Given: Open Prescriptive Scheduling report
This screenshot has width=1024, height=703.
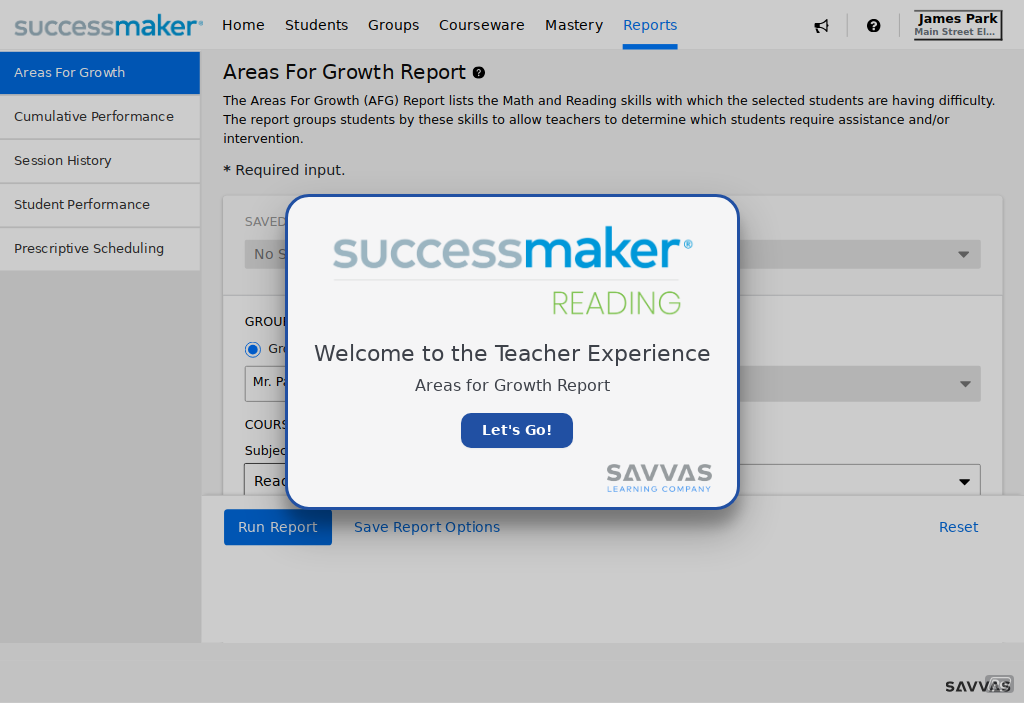Looking at the screenshot, I should point(100,248).
